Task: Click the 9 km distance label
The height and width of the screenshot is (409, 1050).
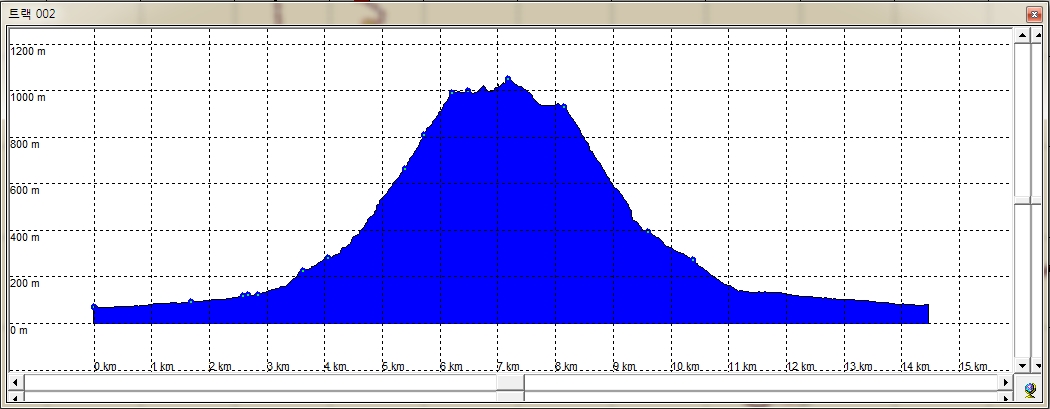Action: coord(624,366)
